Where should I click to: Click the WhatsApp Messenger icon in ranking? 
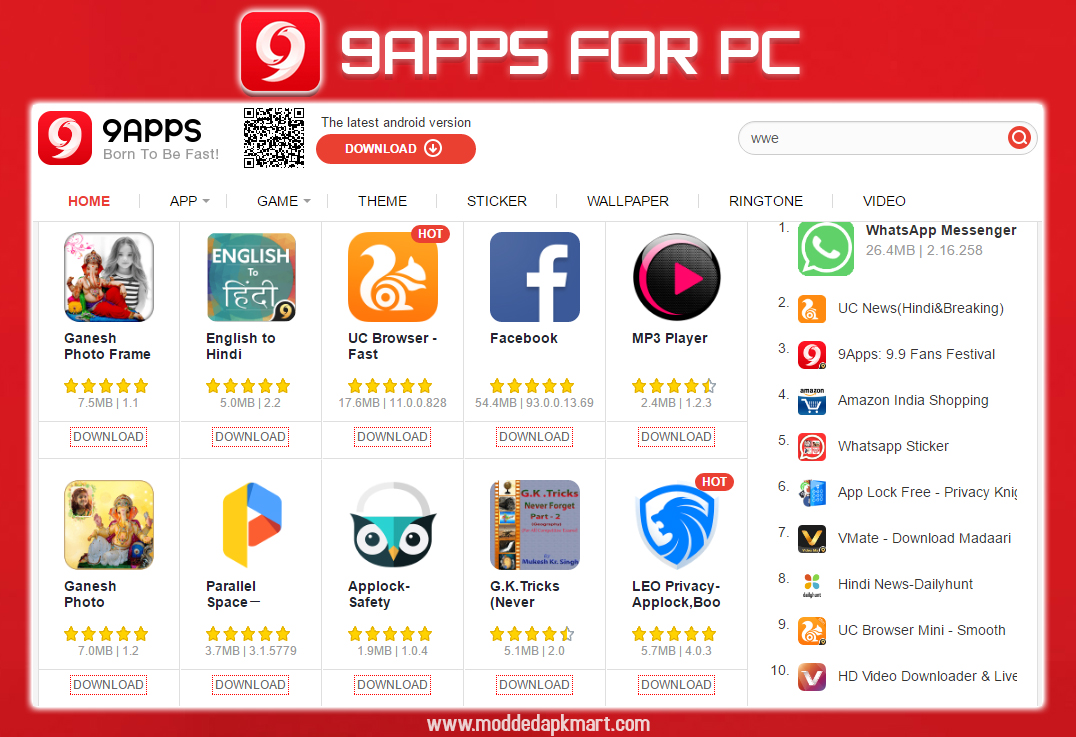[x=826, y=248]
